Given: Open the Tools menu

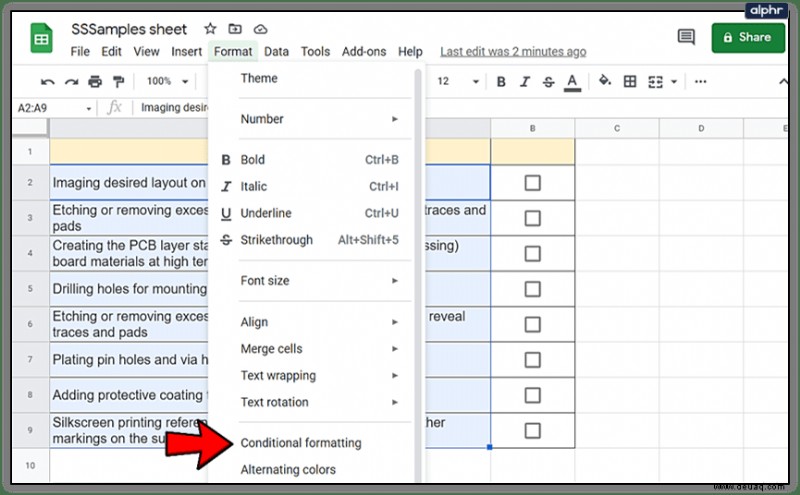Looking at the screenshot, I should 315,52.
